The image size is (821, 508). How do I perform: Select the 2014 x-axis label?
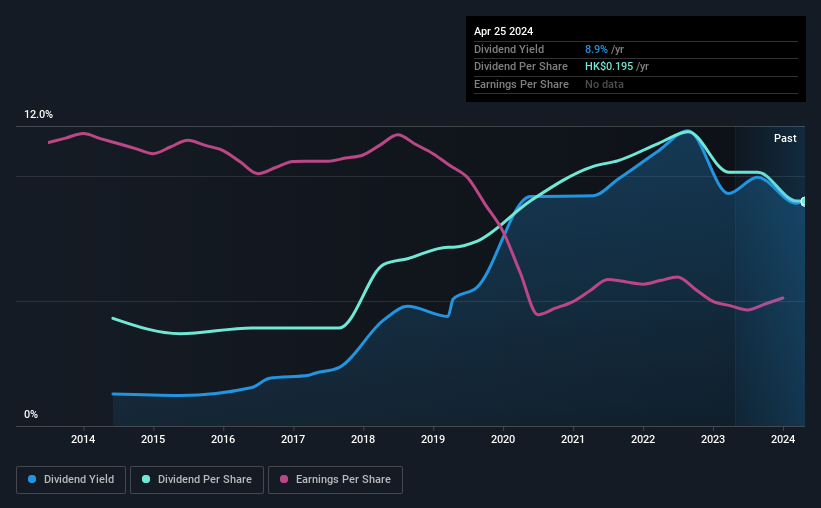83,439
